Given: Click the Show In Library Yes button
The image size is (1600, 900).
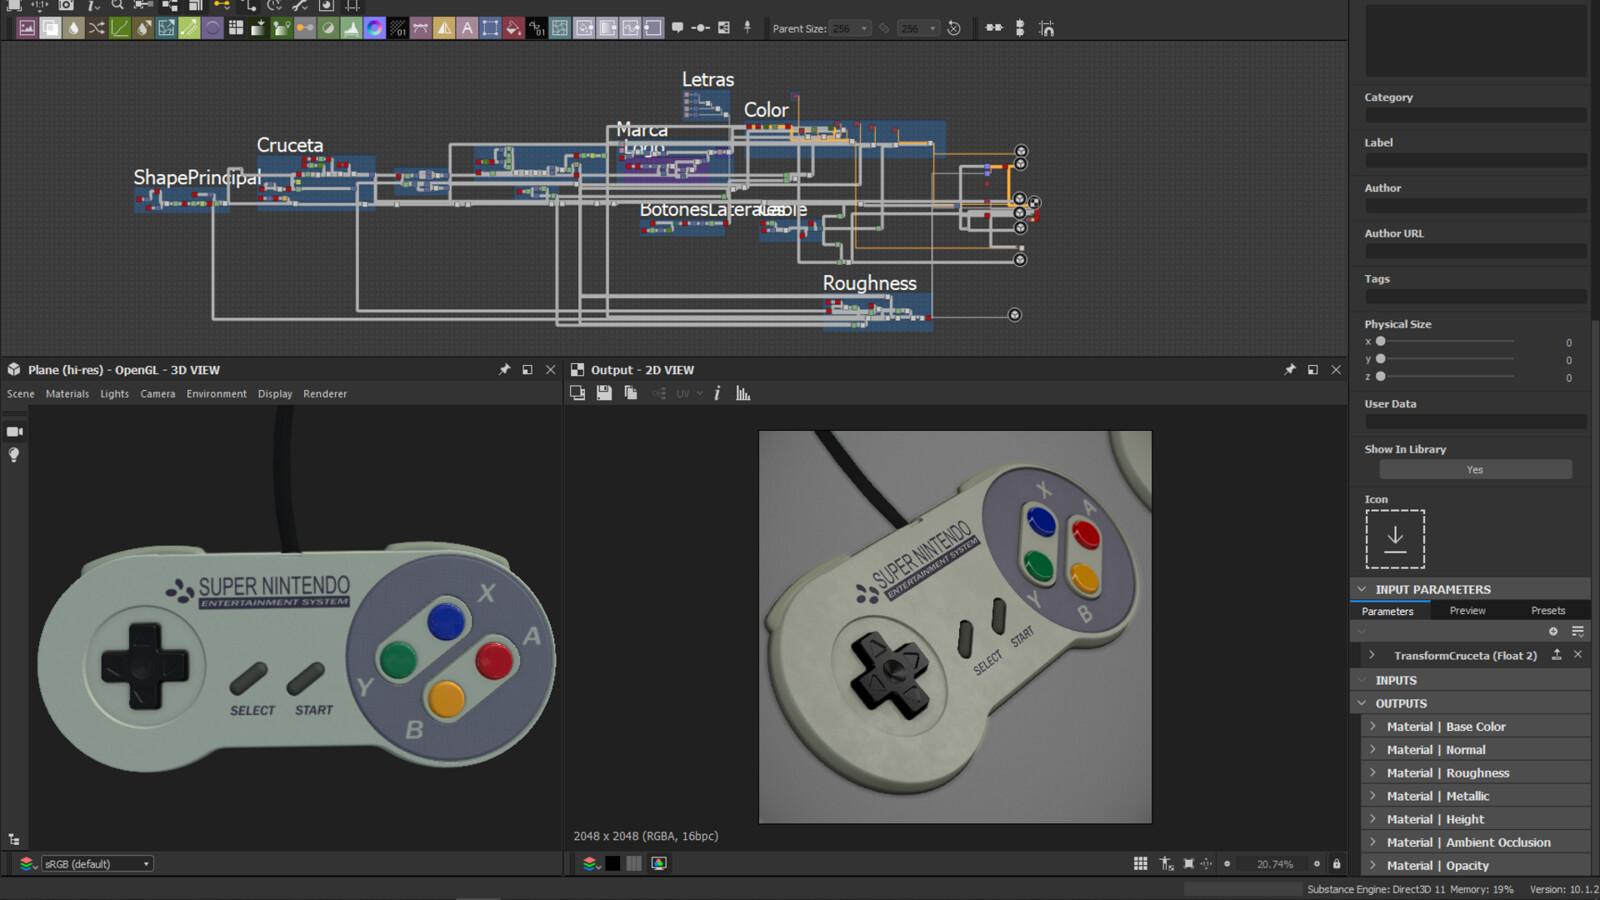Looking at the screenshot, I should (1475, 469).
